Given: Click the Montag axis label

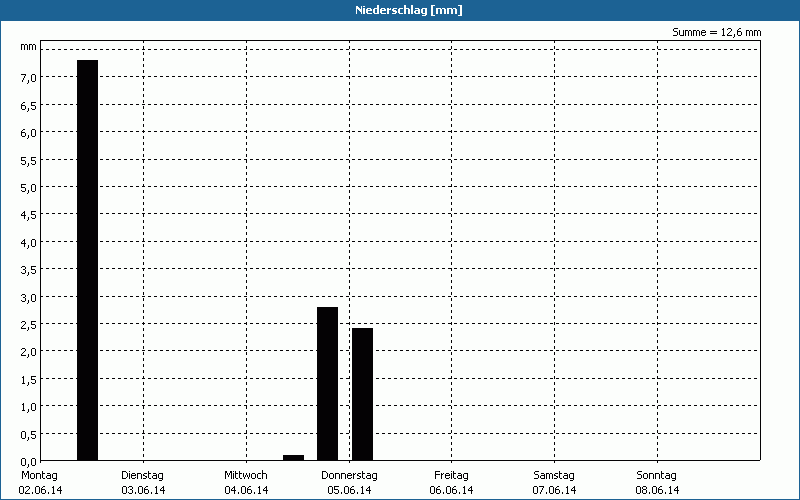Looking at the screenshot, I should point(39,475).
